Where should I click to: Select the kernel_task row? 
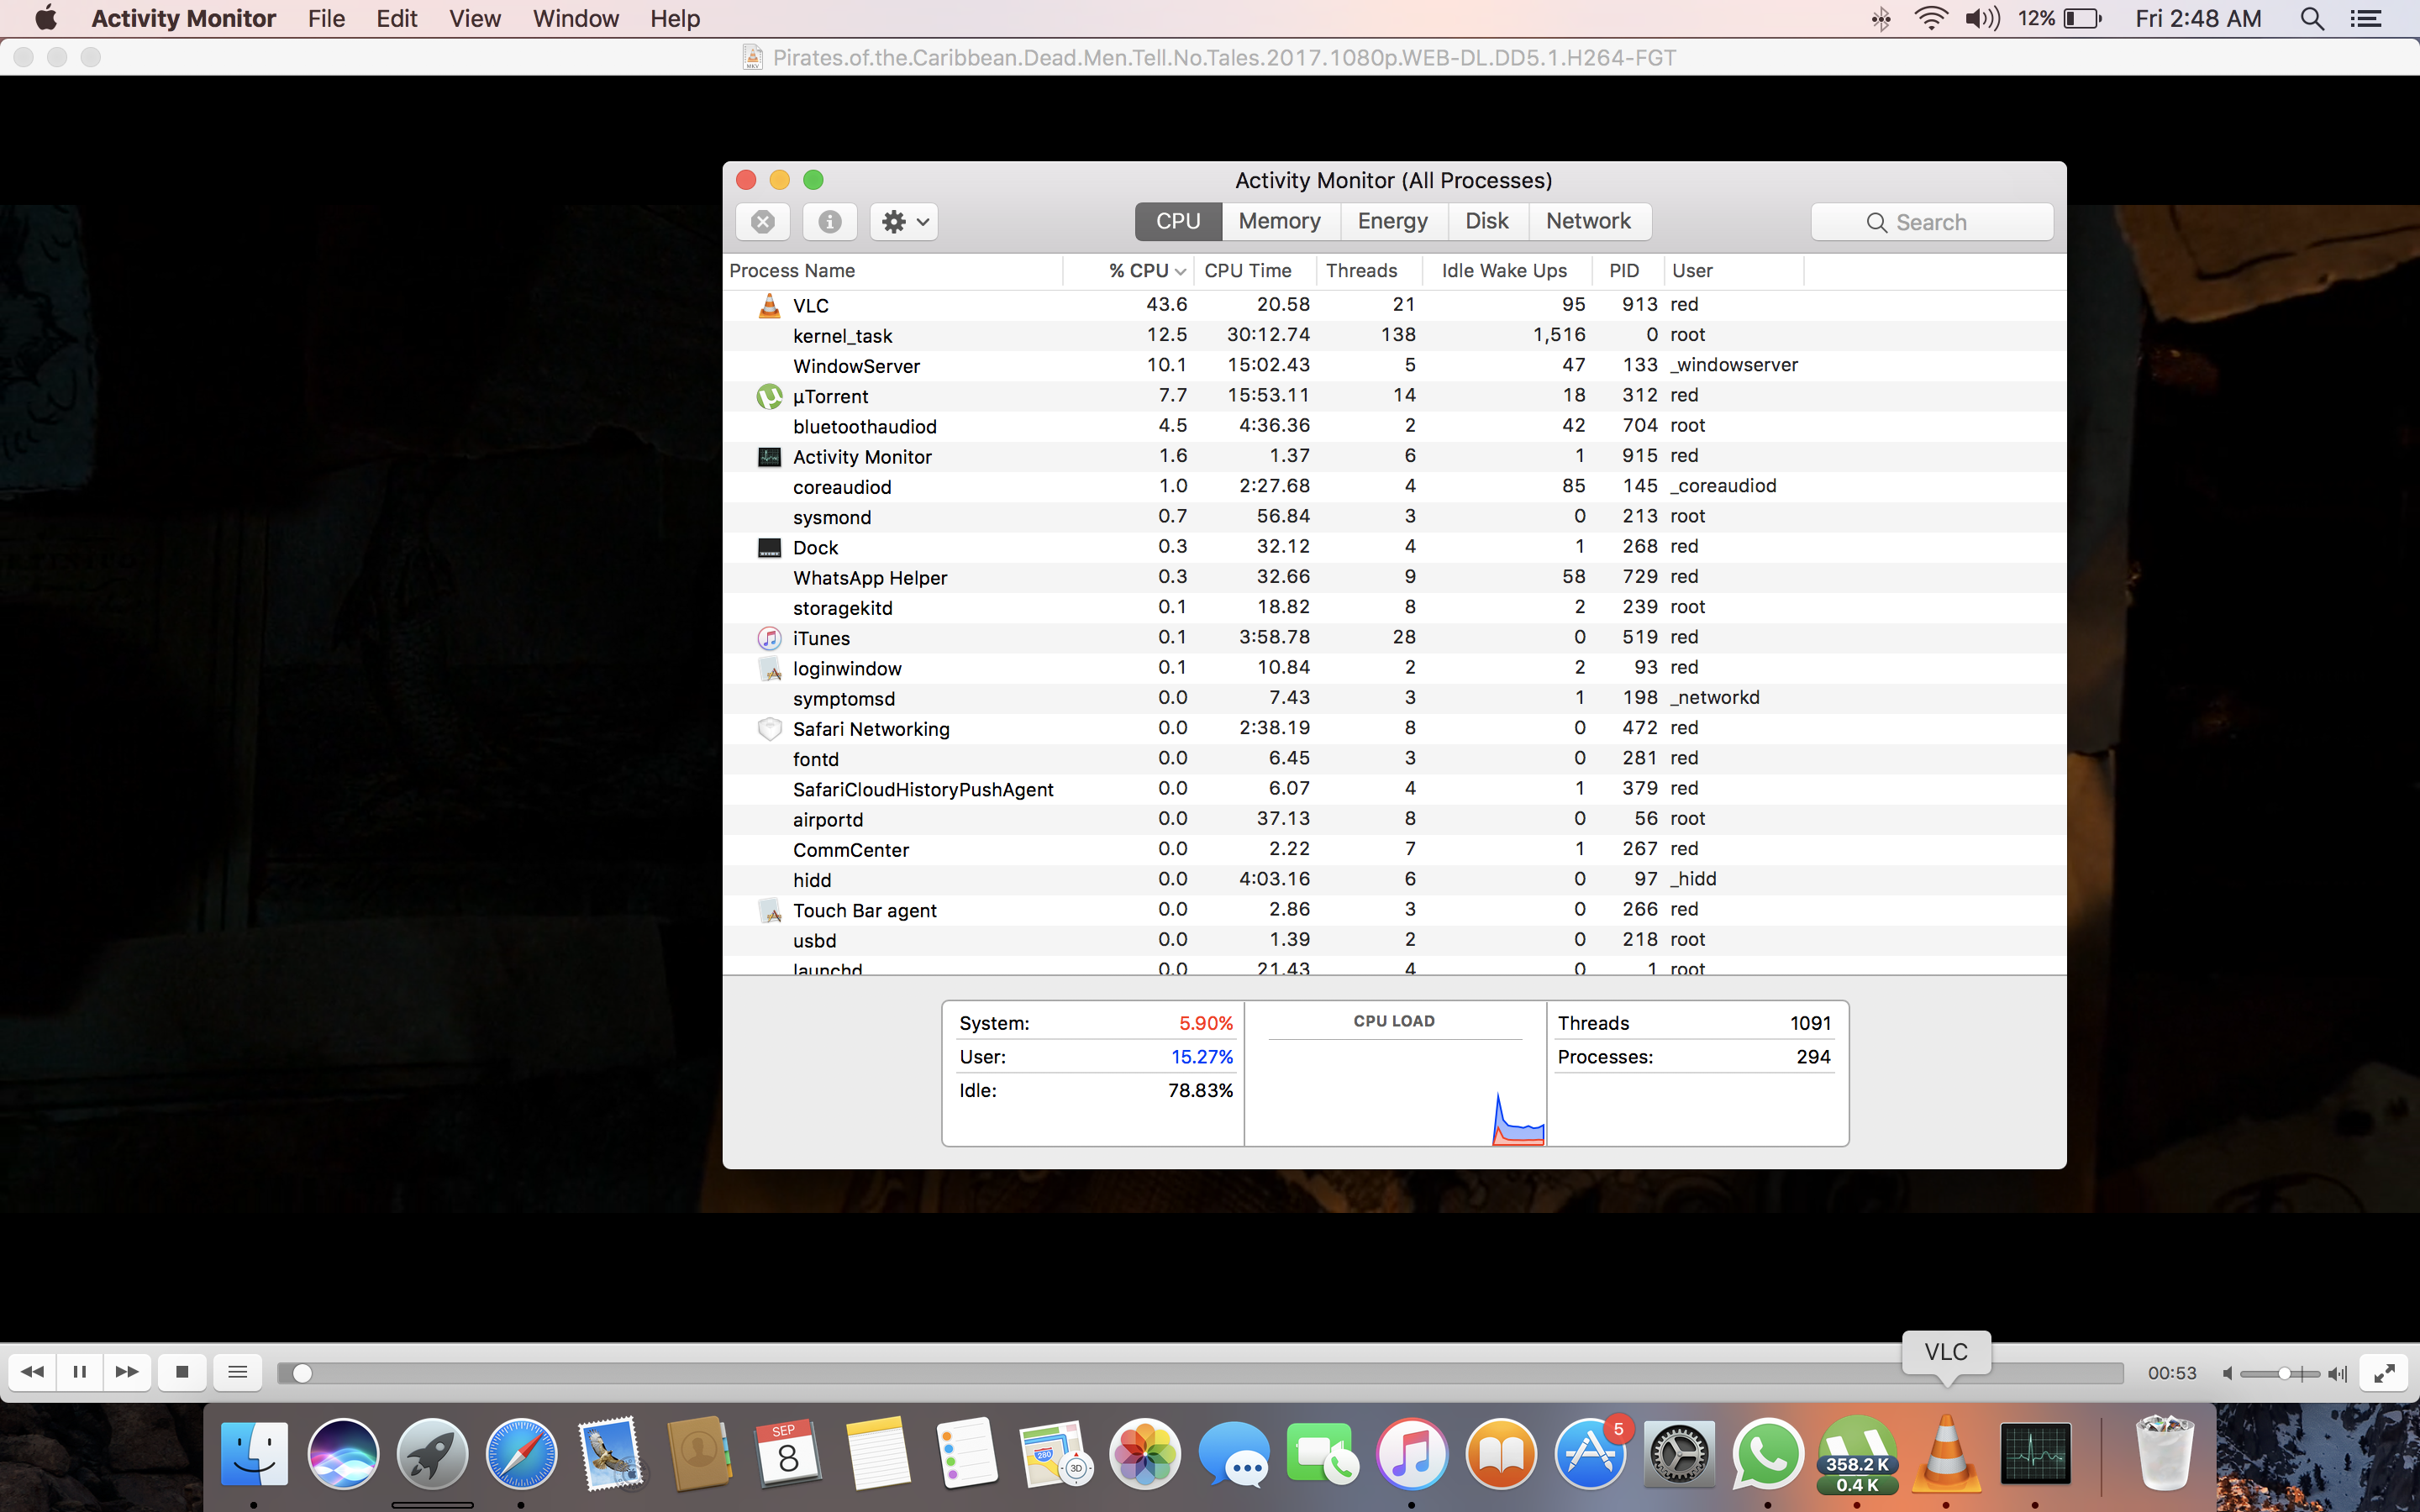click(1394, 335)
